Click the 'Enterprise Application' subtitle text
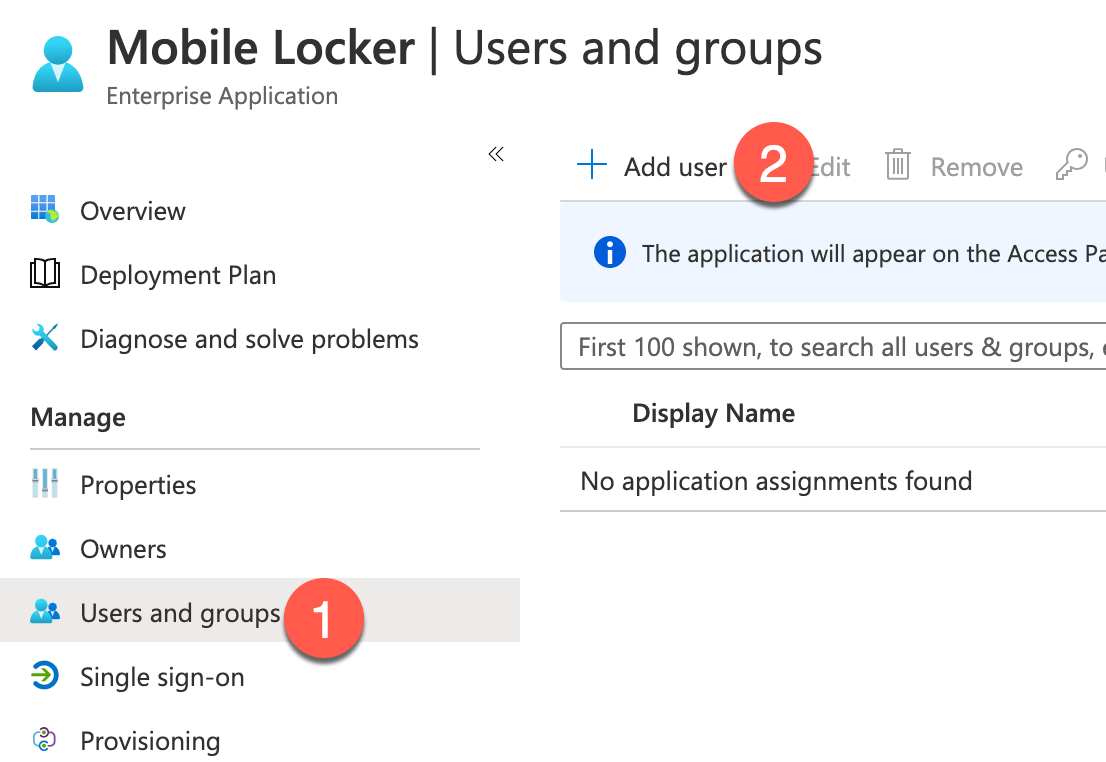The height and width of the screenshot is (762, 1106). [222, 96]
